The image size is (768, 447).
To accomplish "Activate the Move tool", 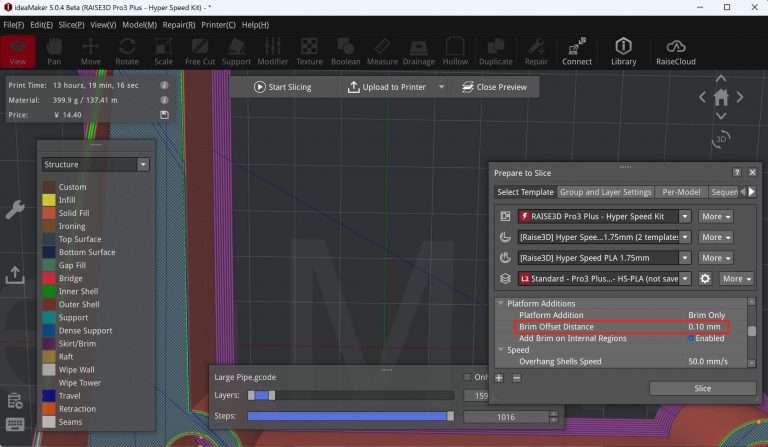I will point(91,52).
